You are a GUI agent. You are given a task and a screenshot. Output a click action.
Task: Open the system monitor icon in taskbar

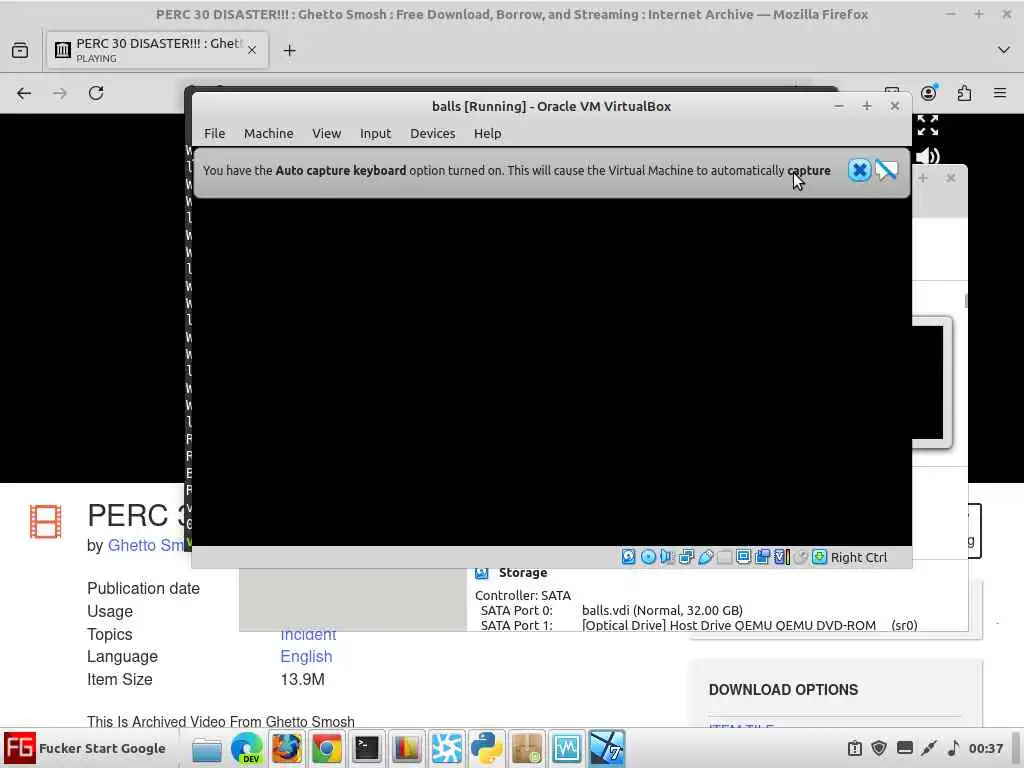[566, 748]
